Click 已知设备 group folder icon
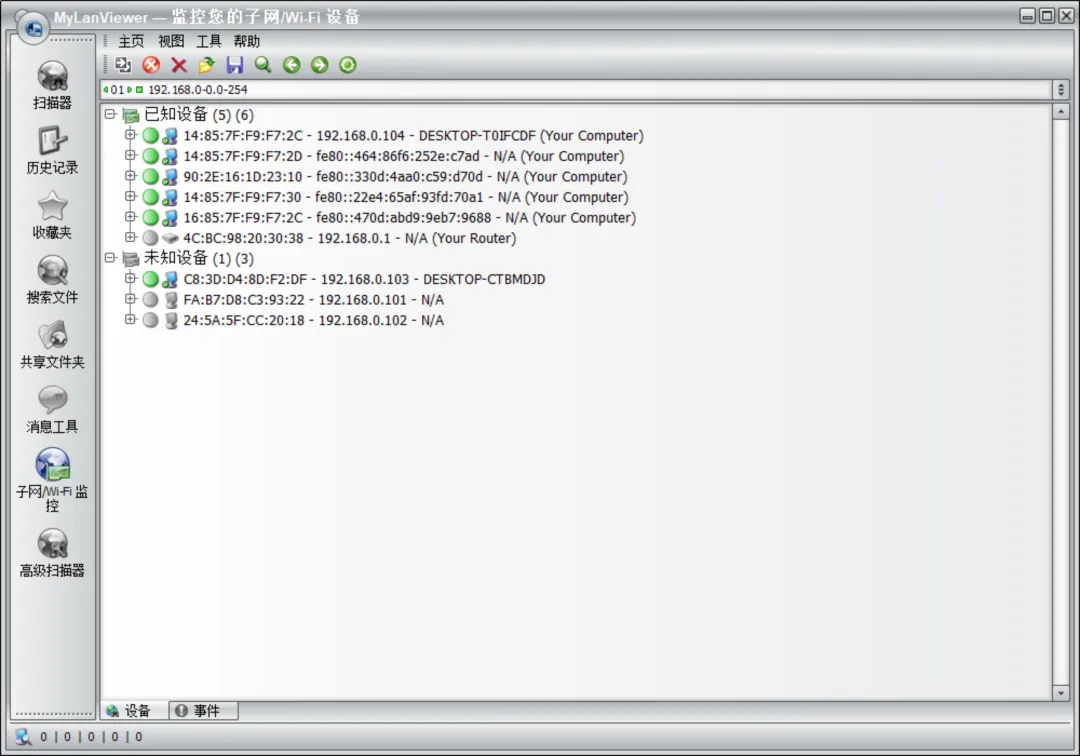The image size is (1080, 756). [130, 115]
